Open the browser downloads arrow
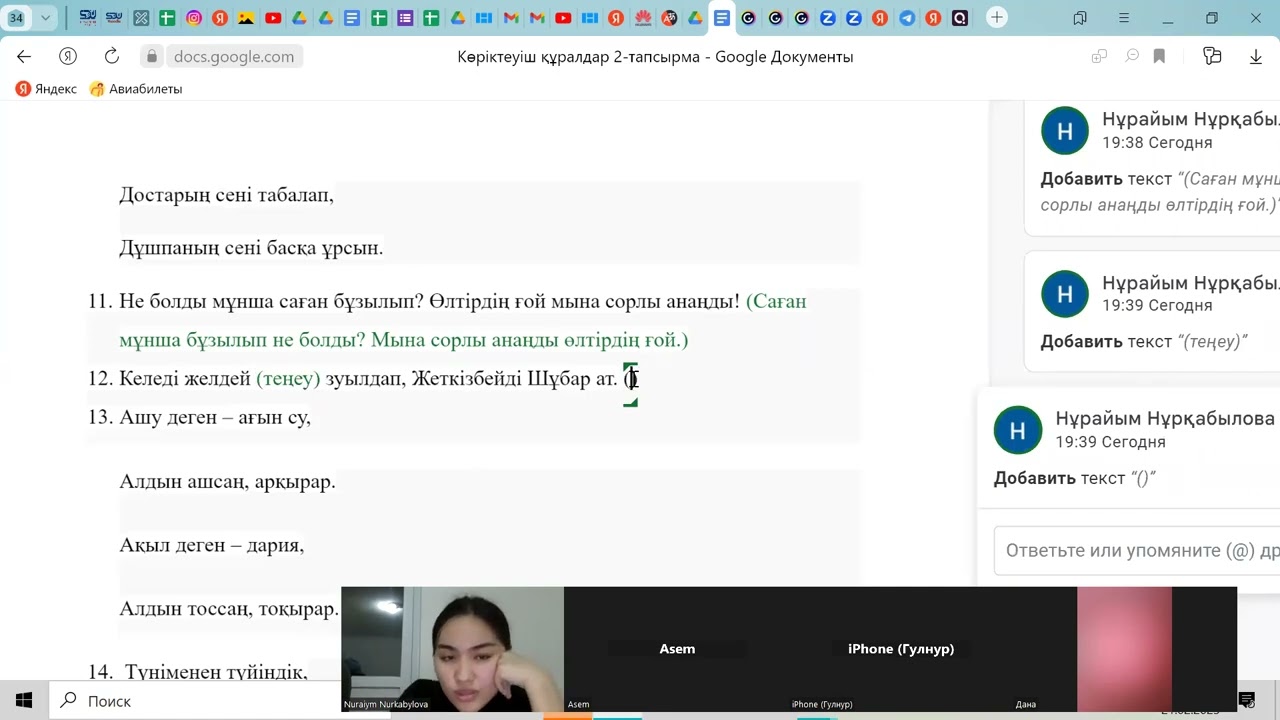Image resolution: width=1280 pixels, height=720 pixels. 1256,57
